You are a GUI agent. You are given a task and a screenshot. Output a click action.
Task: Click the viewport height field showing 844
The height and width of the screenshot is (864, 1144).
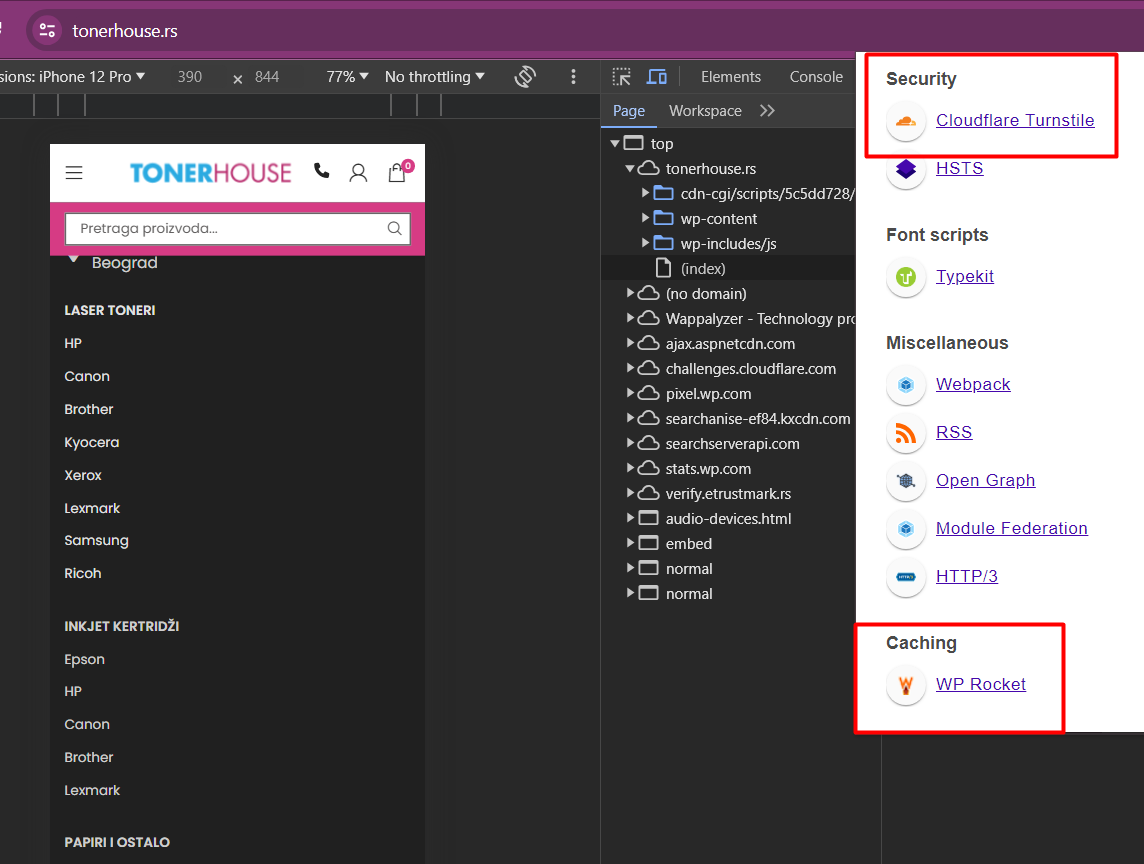coord(267,77)
